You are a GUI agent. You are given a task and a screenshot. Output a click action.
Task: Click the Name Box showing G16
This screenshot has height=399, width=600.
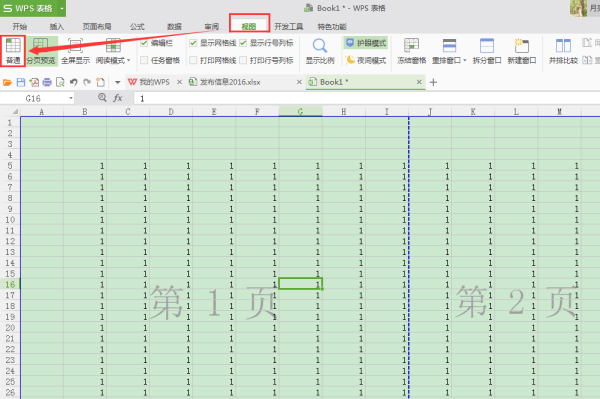pos(34,98)
